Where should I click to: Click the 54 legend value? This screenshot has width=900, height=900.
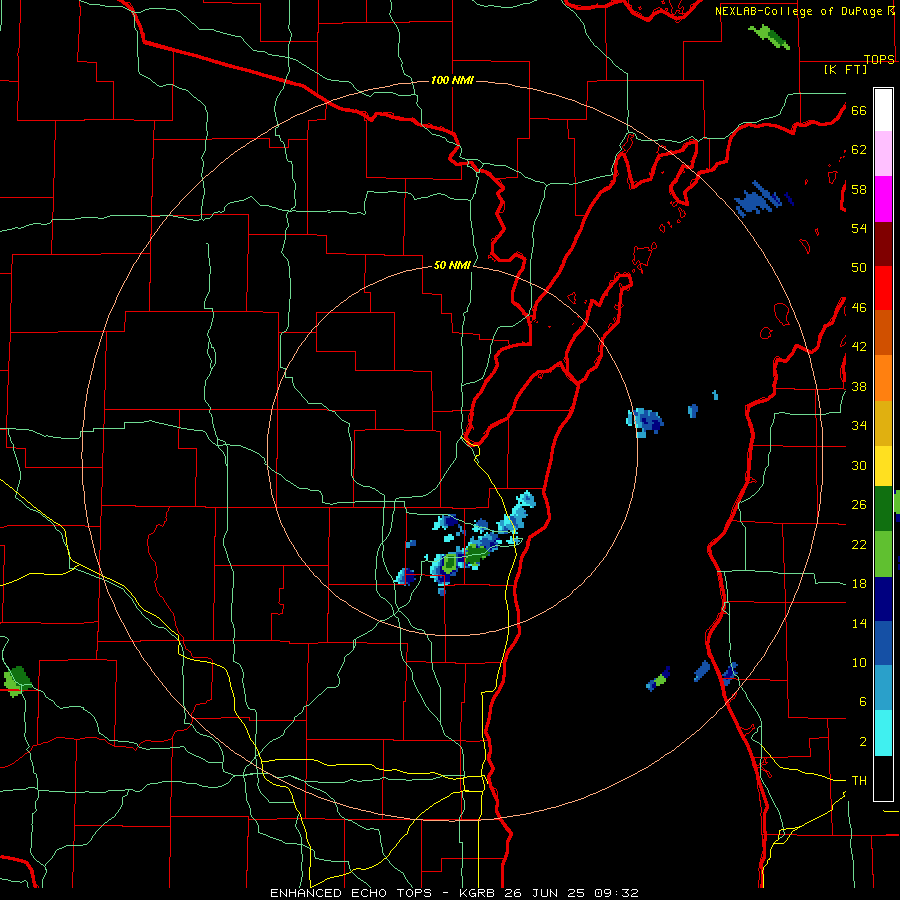[x=859, y=228]
